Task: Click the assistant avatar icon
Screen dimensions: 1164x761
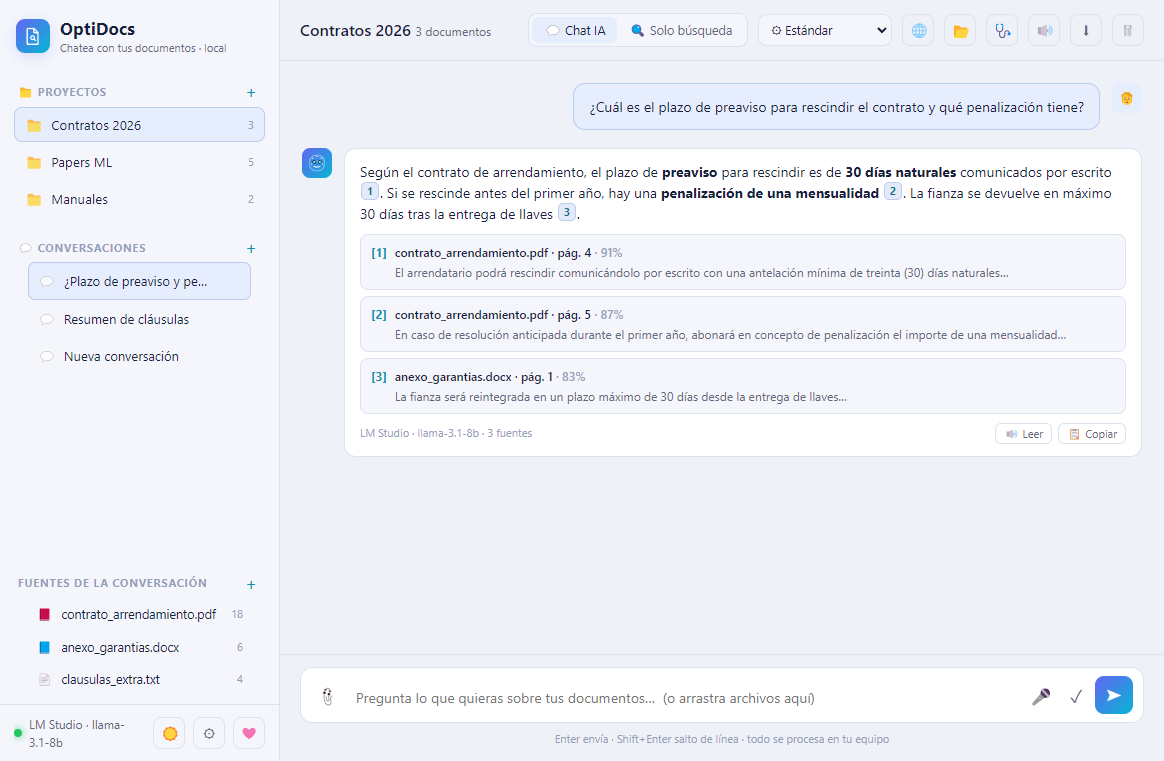Action: coord(317,163)
